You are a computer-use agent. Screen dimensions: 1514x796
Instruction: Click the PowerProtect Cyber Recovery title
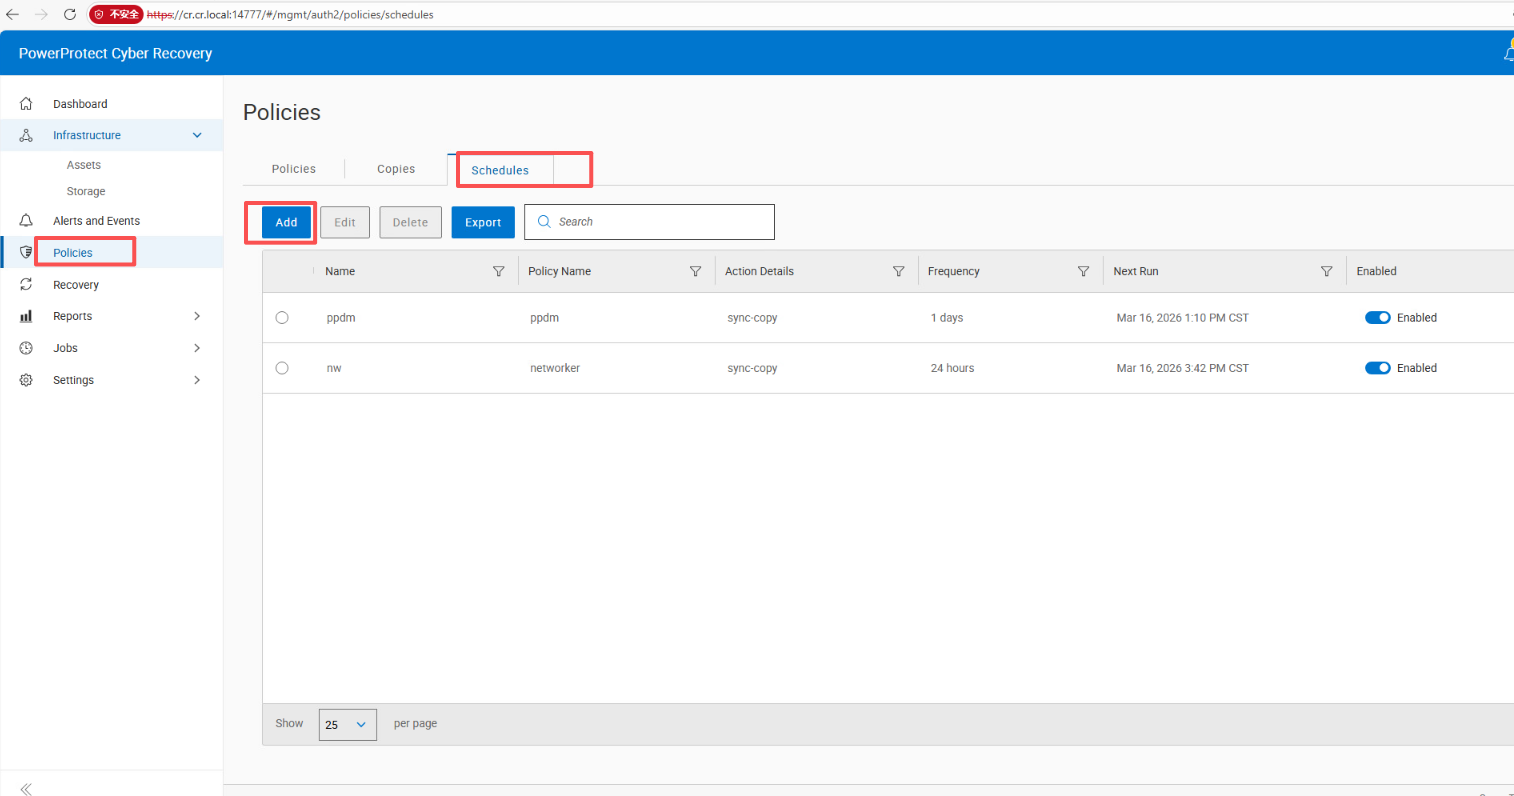click(x=115, y=53)
